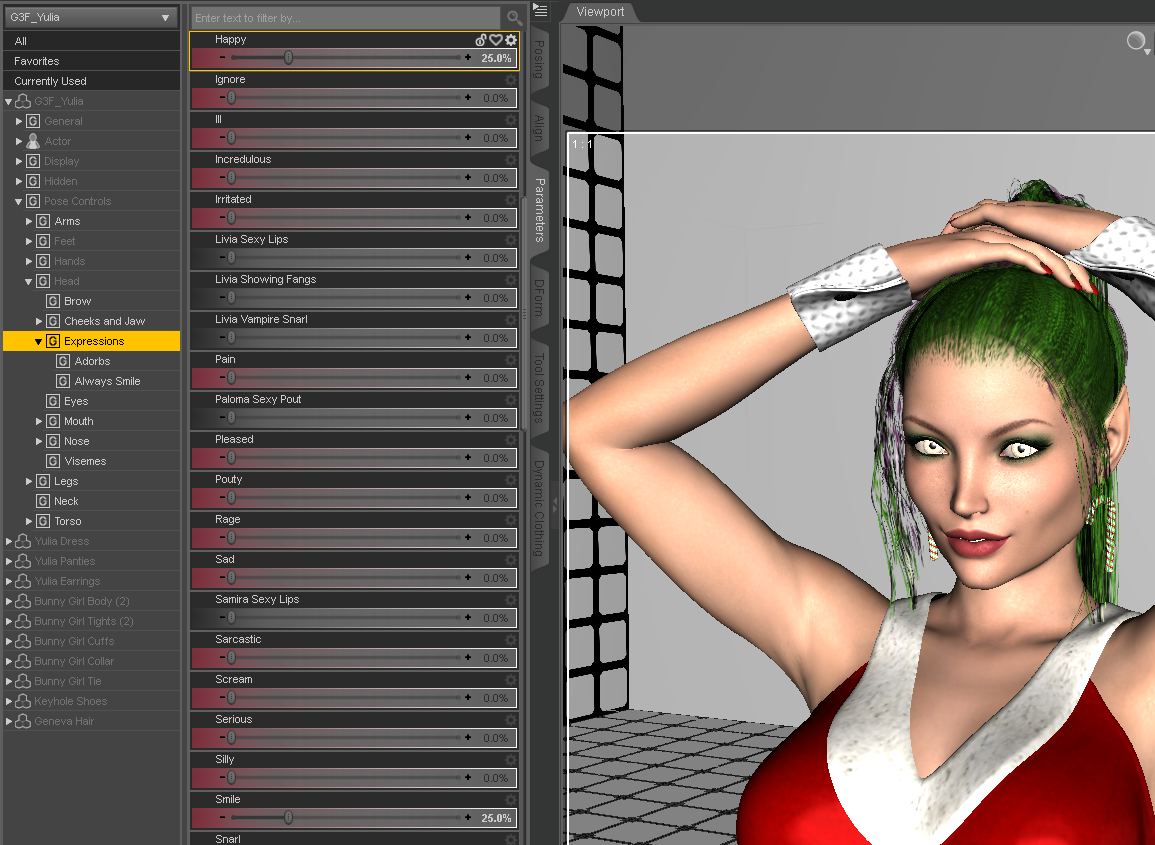
Task: Click minus button on Rage slider
Action: [222, 537]
